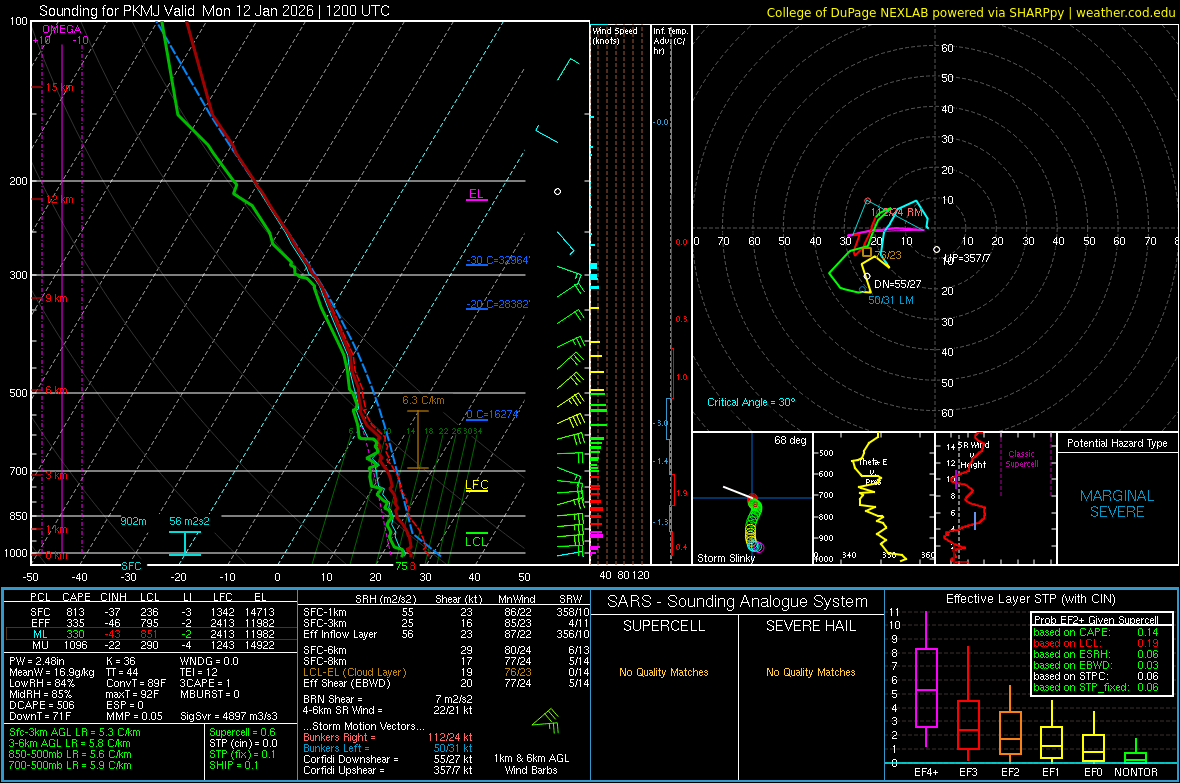Click the 'Classic Supercell' marker label

pos(1022,459)
